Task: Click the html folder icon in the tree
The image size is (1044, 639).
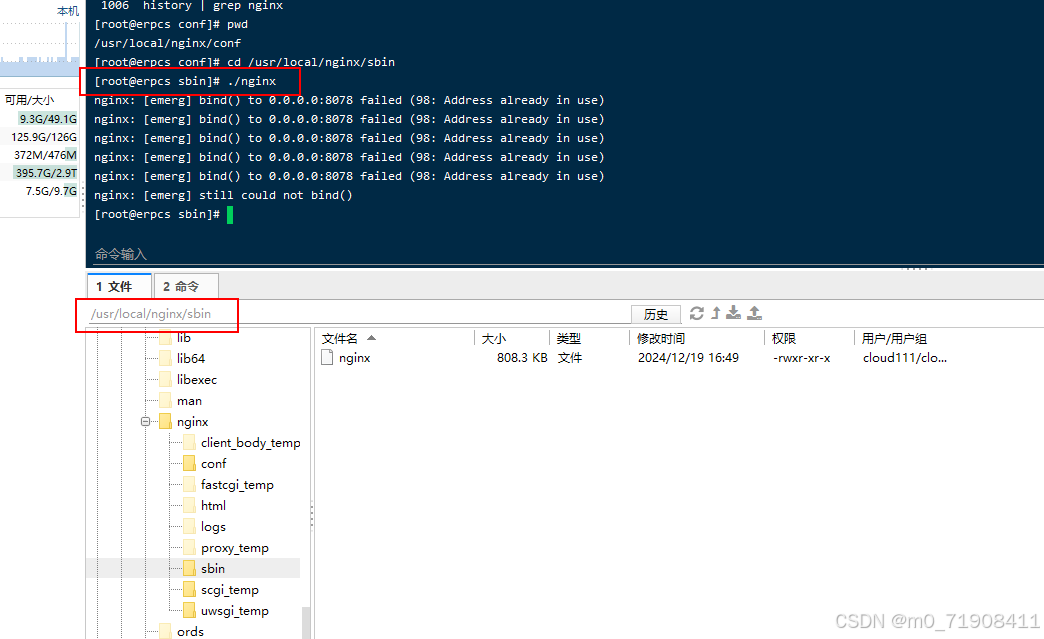Action: tap(188, 505)
